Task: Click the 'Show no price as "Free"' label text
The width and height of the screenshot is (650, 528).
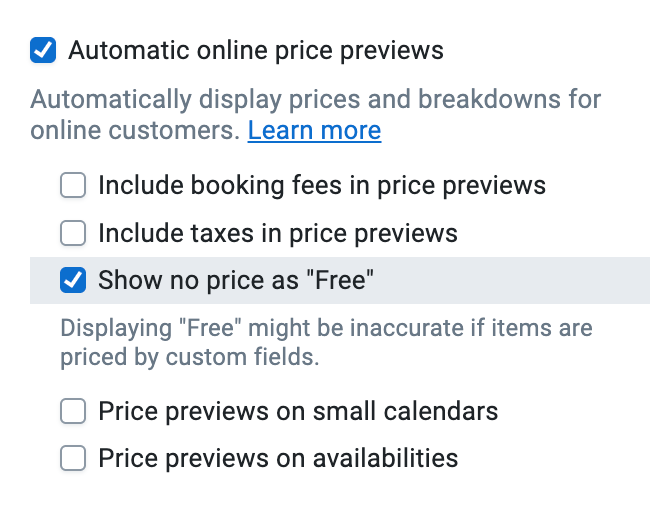Action: [x=235, y=281]
